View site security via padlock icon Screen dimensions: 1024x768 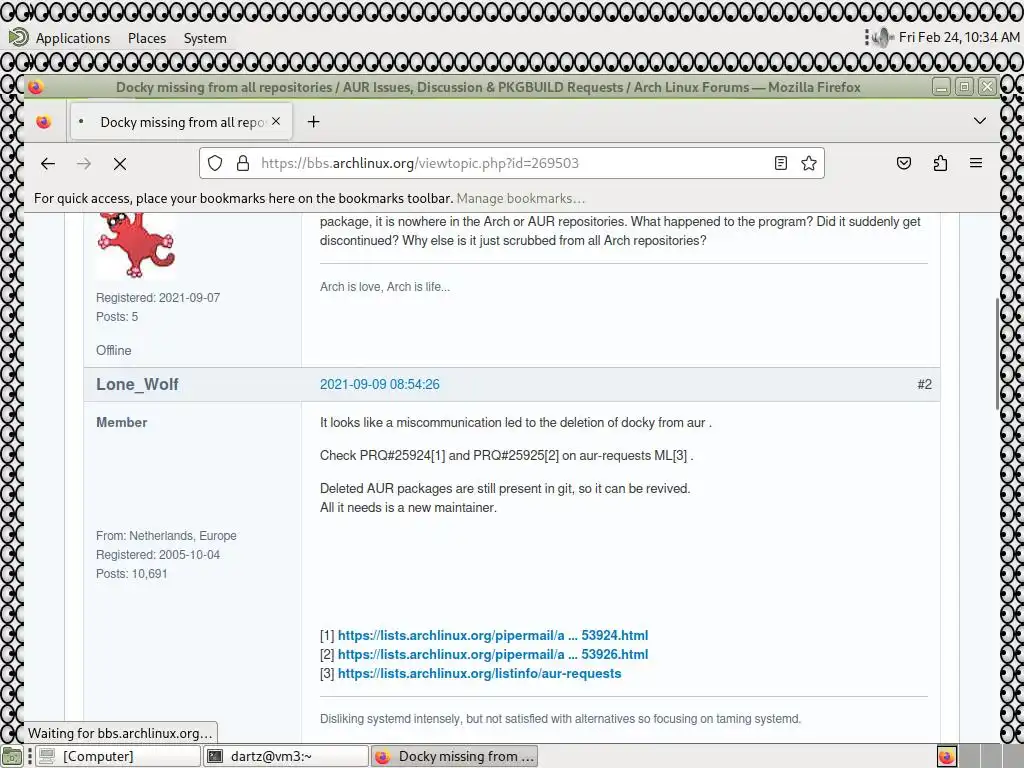pos(242,163)
